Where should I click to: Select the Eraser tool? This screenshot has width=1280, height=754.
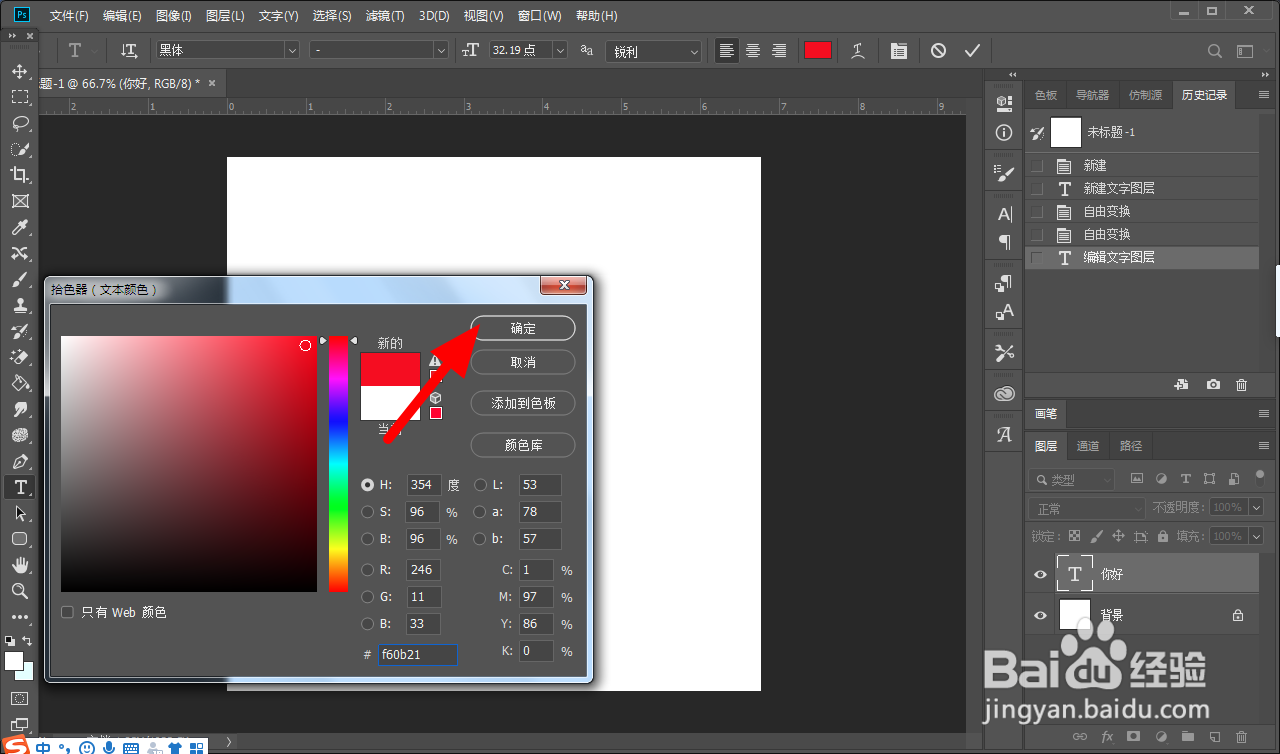tap(19, 357)
